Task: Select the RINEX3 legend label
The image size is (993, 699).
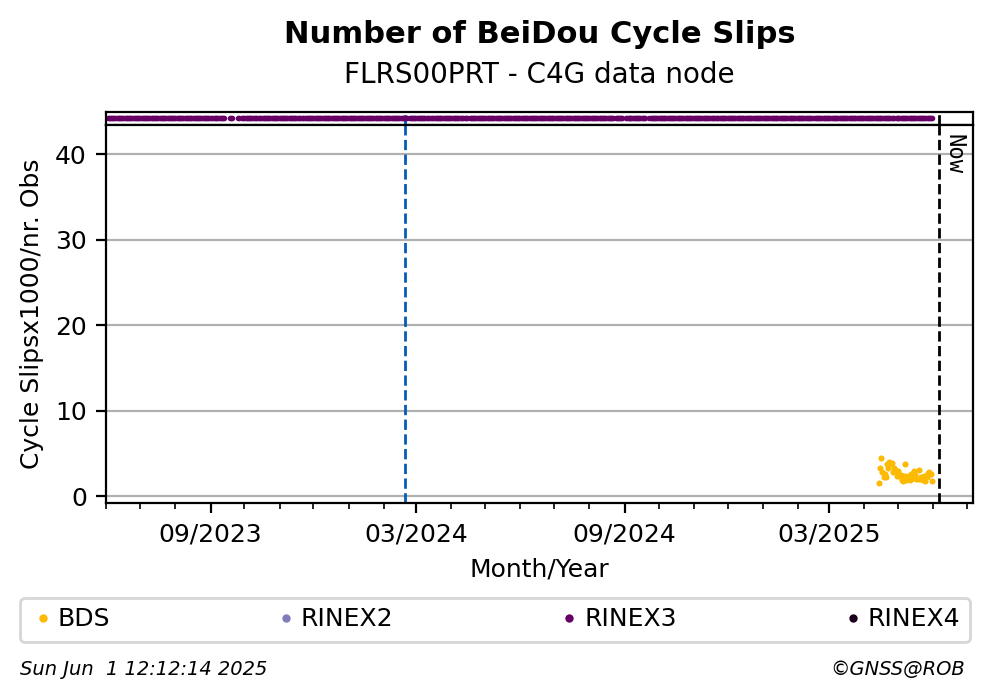Action: pyautogui.click(x=630, y=618)
